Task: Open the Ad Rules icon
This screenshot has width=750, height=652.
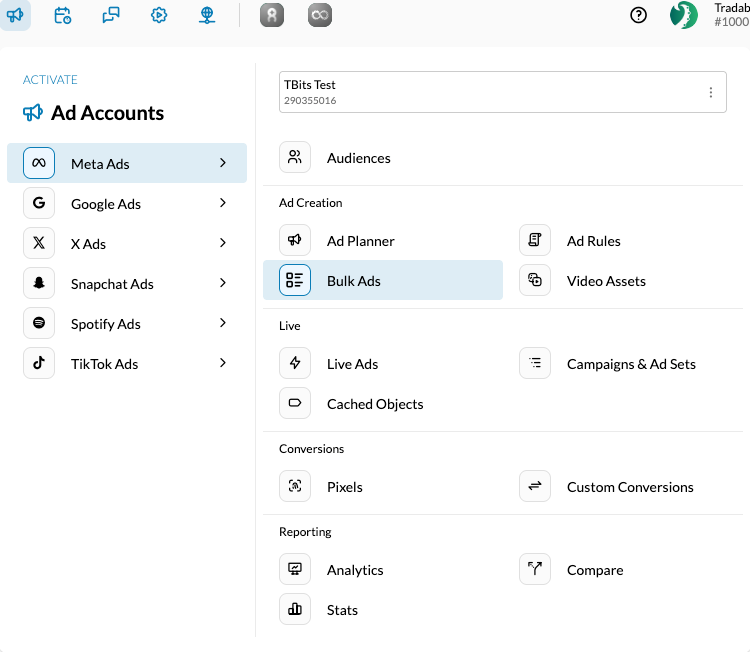Action: (535, 241)
